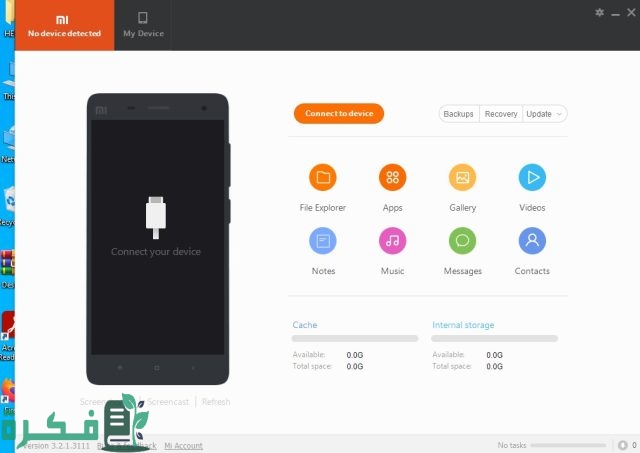Click the Connect to device button

(x=339, y=114)
